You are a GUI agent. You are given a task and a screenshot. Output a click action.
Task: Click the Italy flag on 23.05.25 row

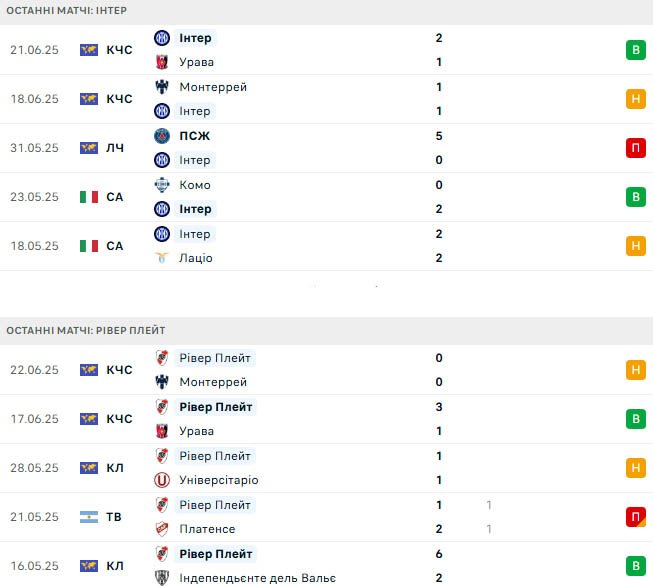click(89, 197)
